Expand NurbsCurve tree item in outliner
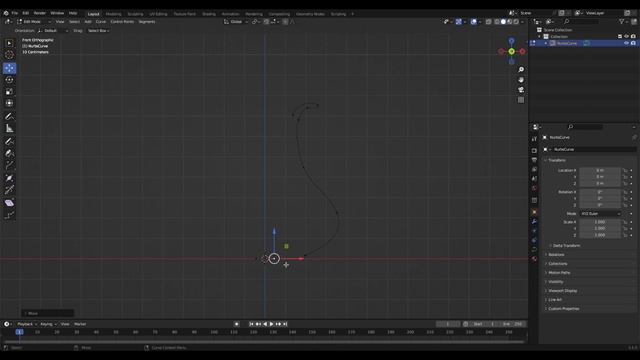The width and height of the screenshot is (640, 360). pos(546,43)
